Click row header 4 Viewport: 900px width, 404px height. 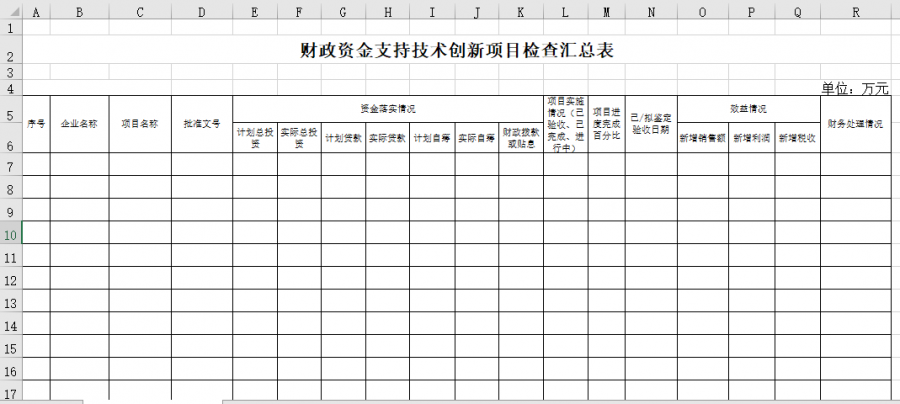11,88
